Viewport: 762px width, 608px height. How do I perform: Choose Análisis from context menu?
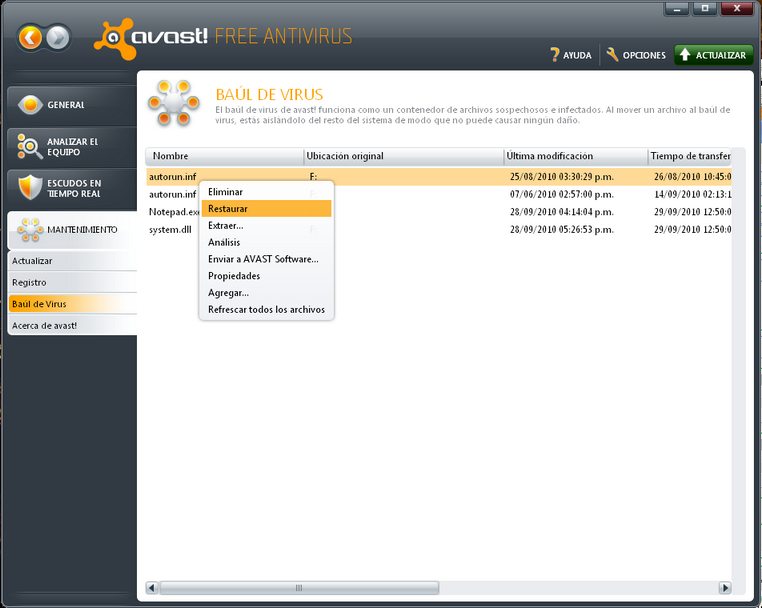click(266, 242)
